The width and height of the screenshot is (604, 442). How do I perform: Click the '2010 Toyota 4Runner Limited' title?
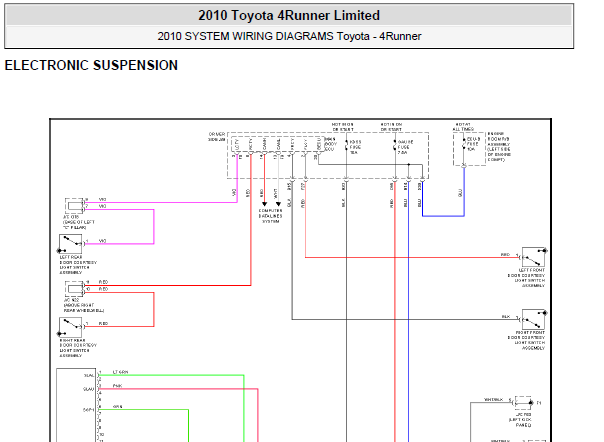(289, 16)
